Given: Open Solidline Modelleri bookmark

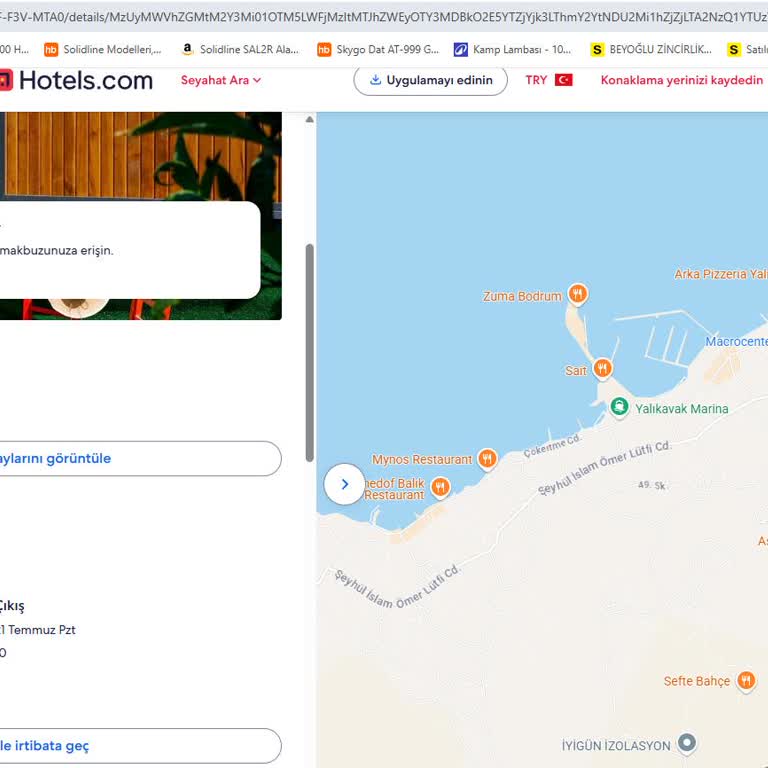Looking at the screenshot, I should (103, 49).
